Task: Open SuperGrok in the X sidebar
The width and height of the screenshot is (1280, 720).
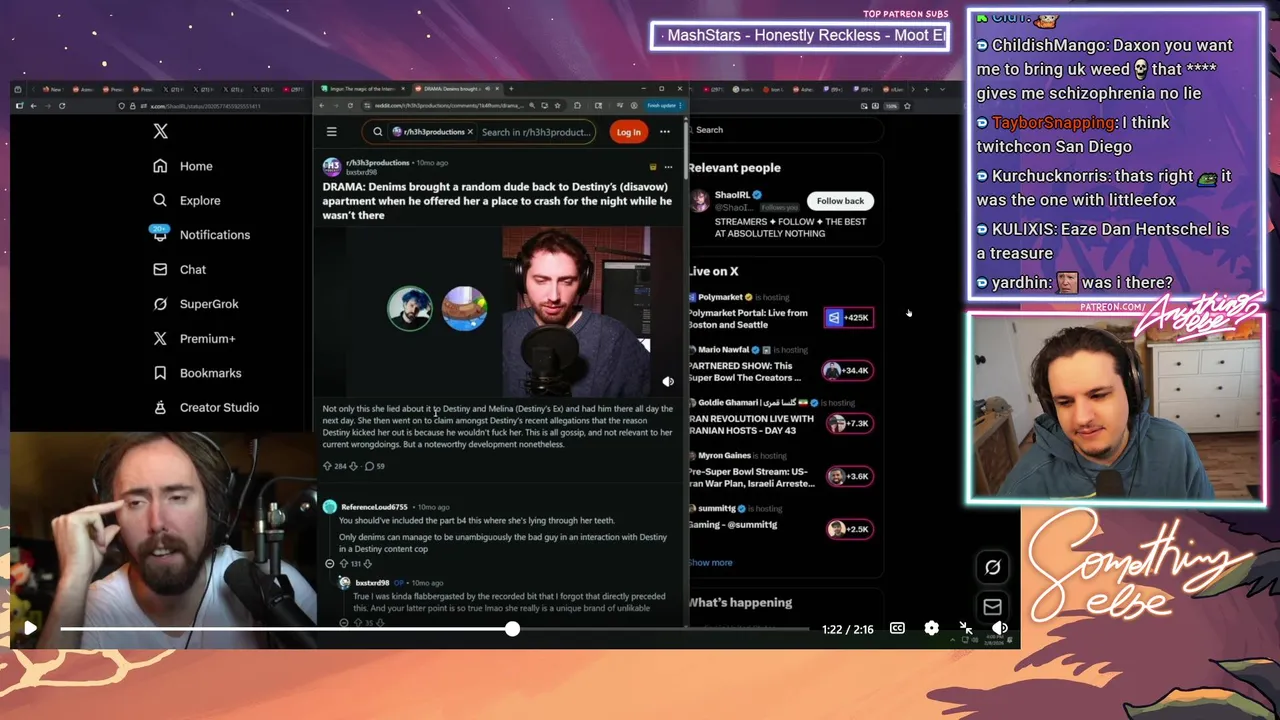Action: pos(196,304)
